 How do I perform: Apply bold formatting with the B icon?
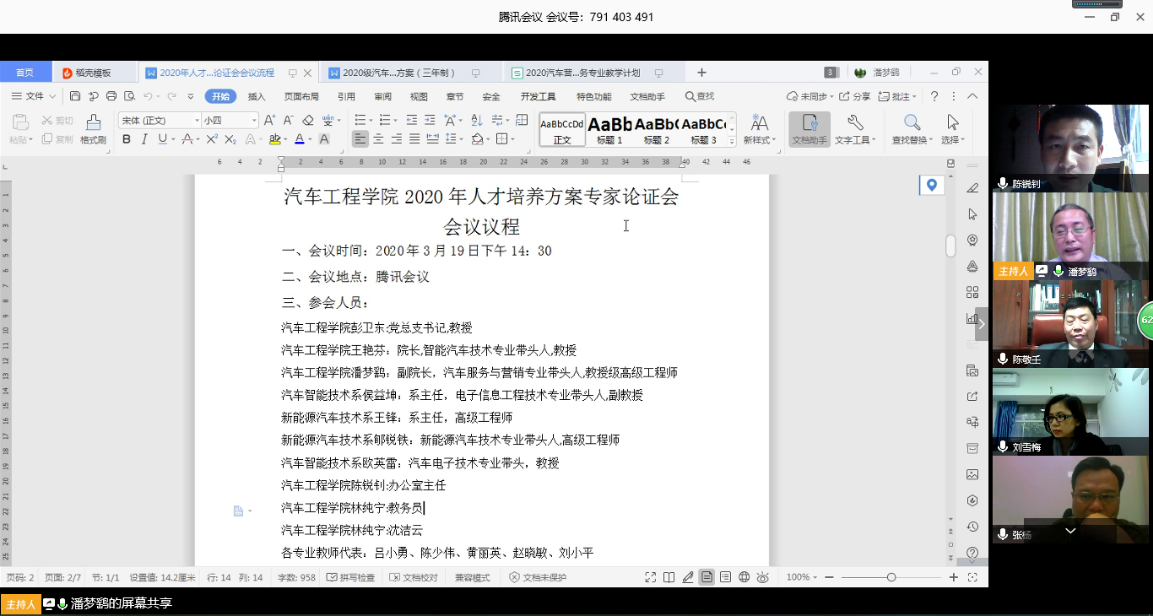point(127,139)
